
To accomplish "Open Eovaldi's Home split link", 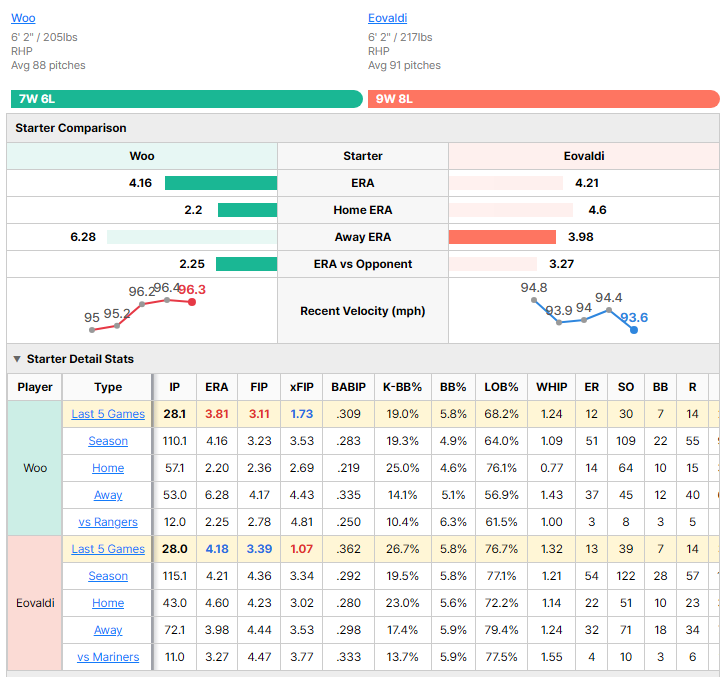I will pos(108,603).
